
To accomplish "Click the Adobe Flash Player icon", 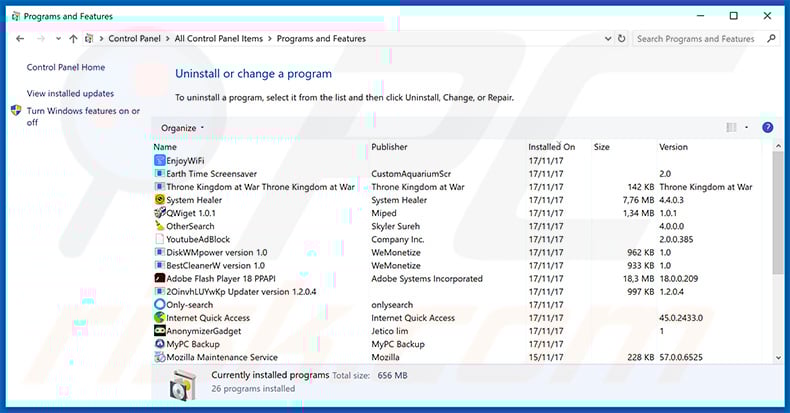I will (x=160, y=279).
